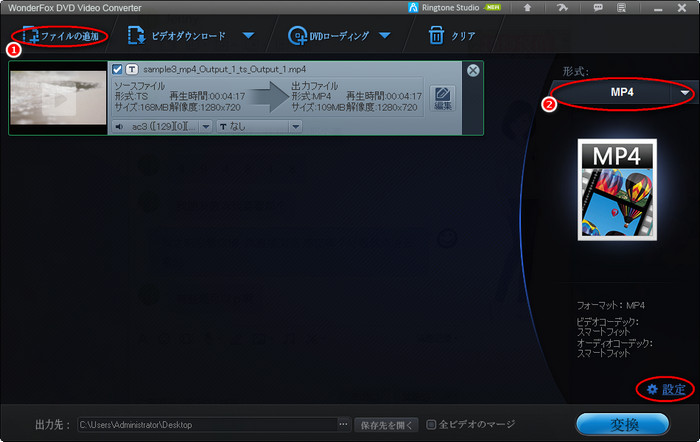Play the video thumbnail preview
700x442 pixels.
pos(58,99)
